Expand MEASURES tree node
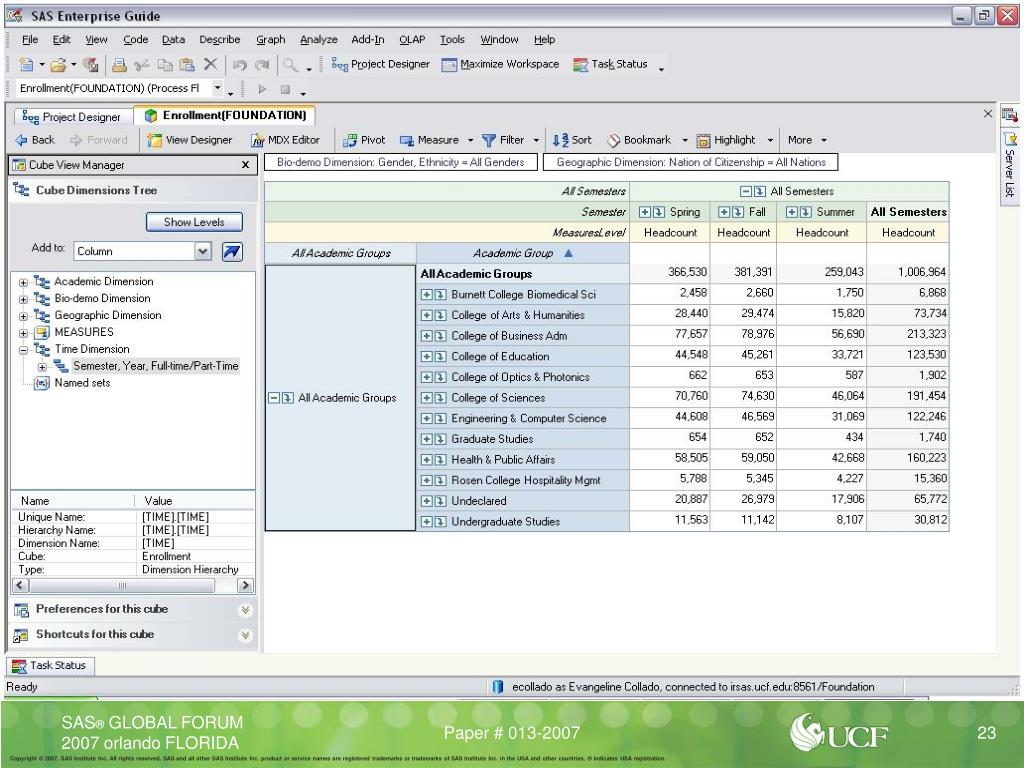Screen dimensions: 1024x768 (24, 333)
